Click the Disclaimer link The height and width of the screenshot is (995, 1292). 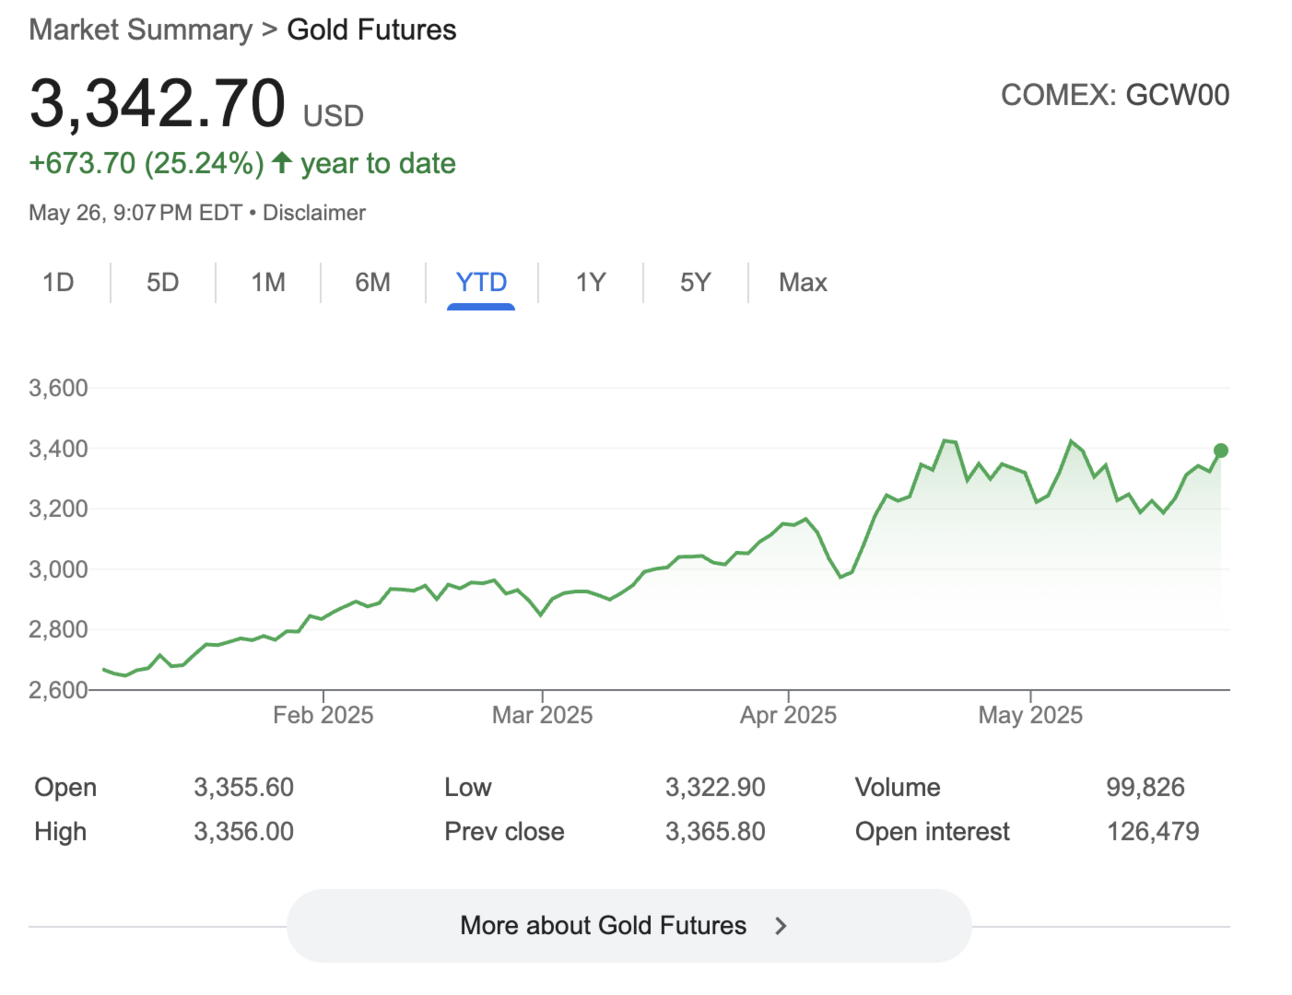[314, 213]
